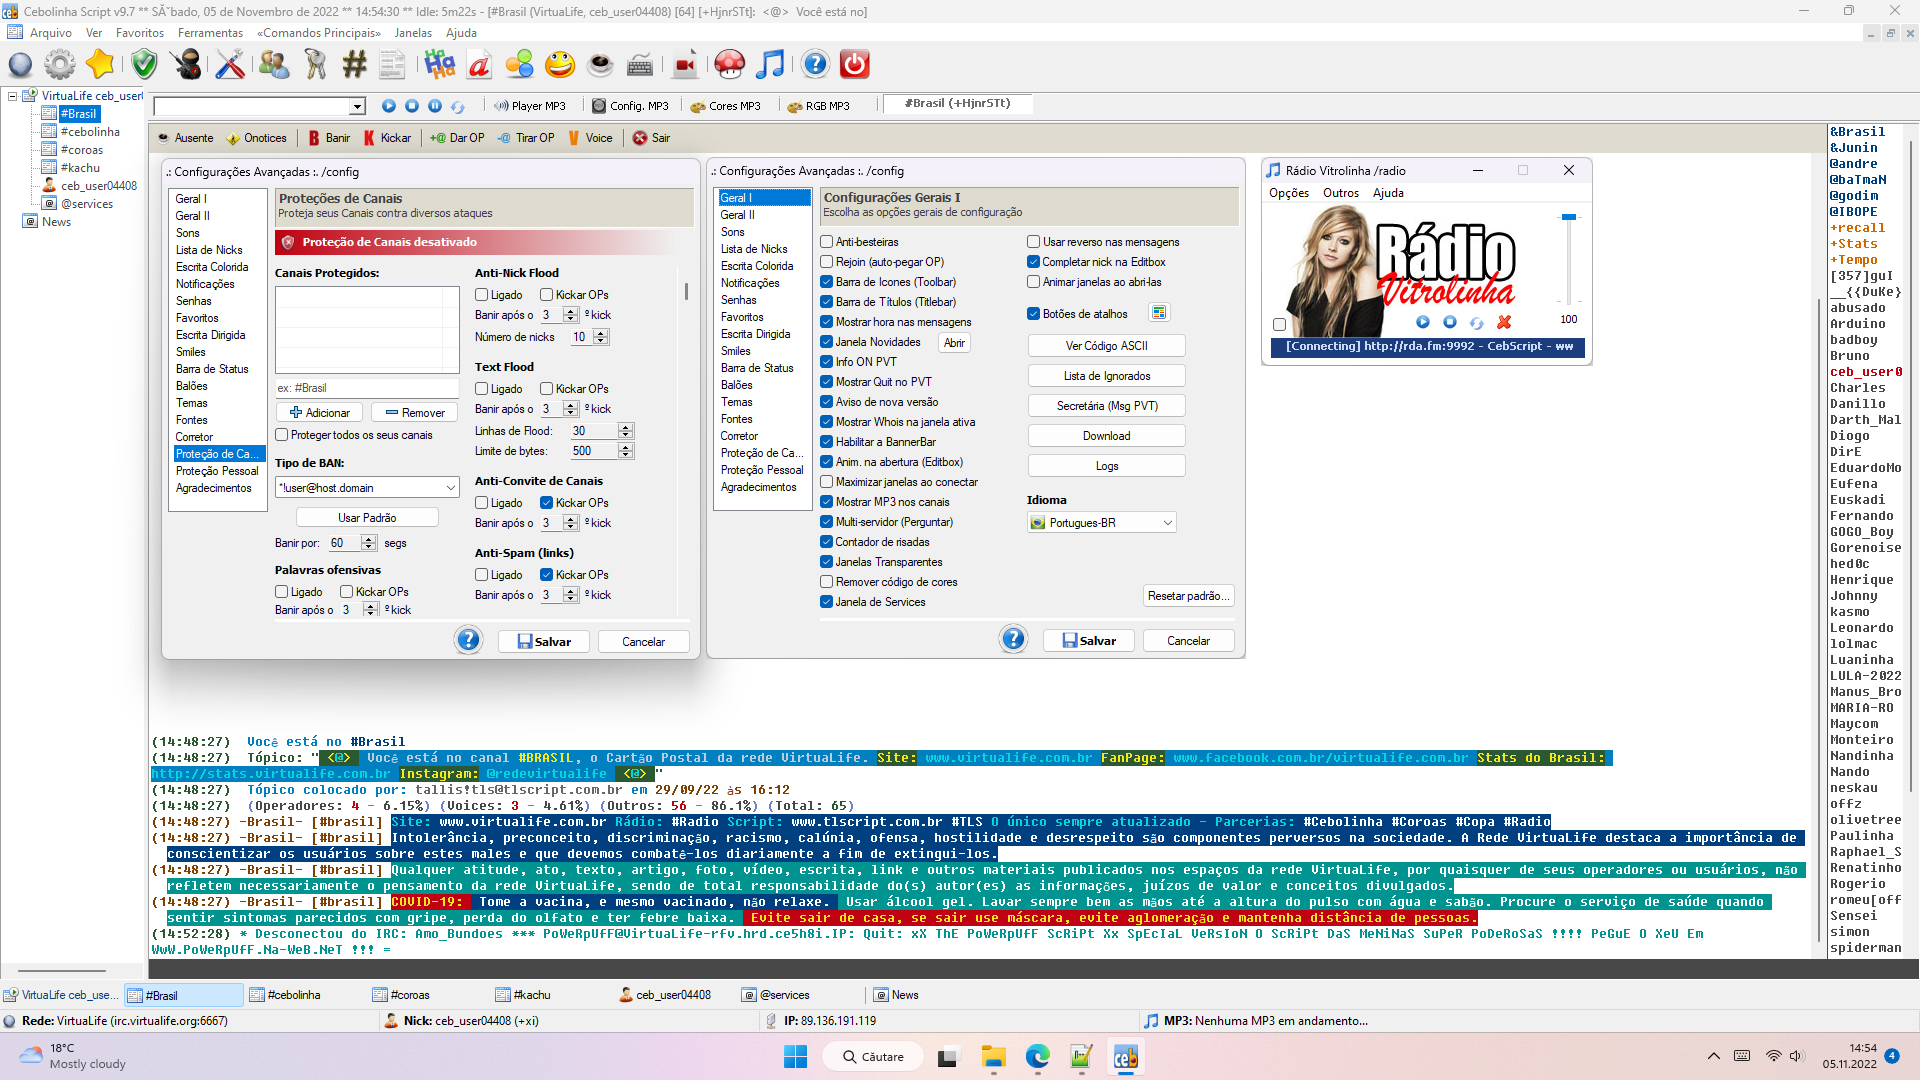This screenshot has height=1080, width=1920.
Task: Click the red mushroom toolbar icon
Action: click(x=730, y=65)
